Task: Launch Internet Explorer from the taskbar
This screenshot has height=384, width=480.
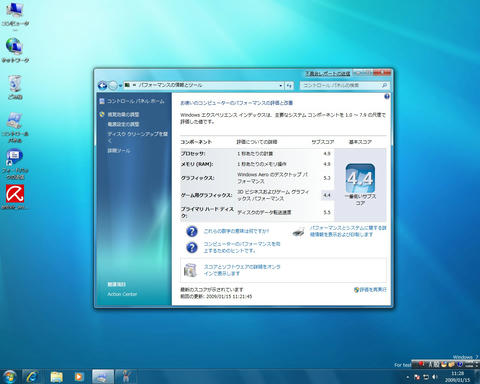Action: click(x=32, y=377)
